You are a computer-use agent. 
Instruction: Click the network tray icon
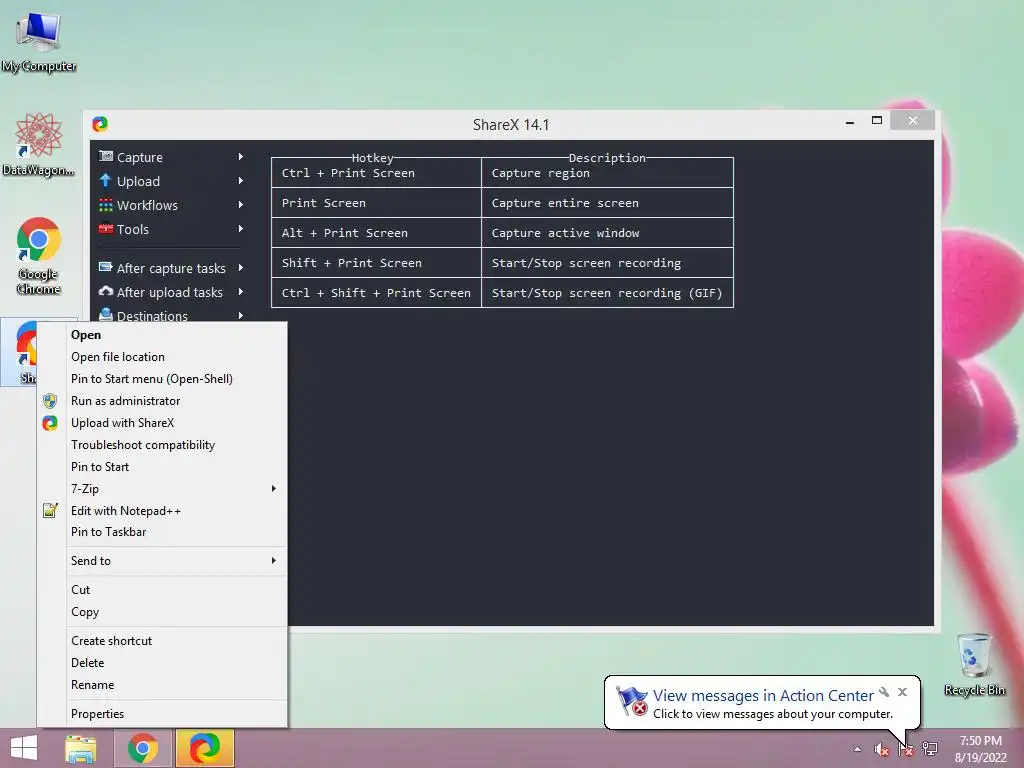pyautogui.click(x=930, y=750)
